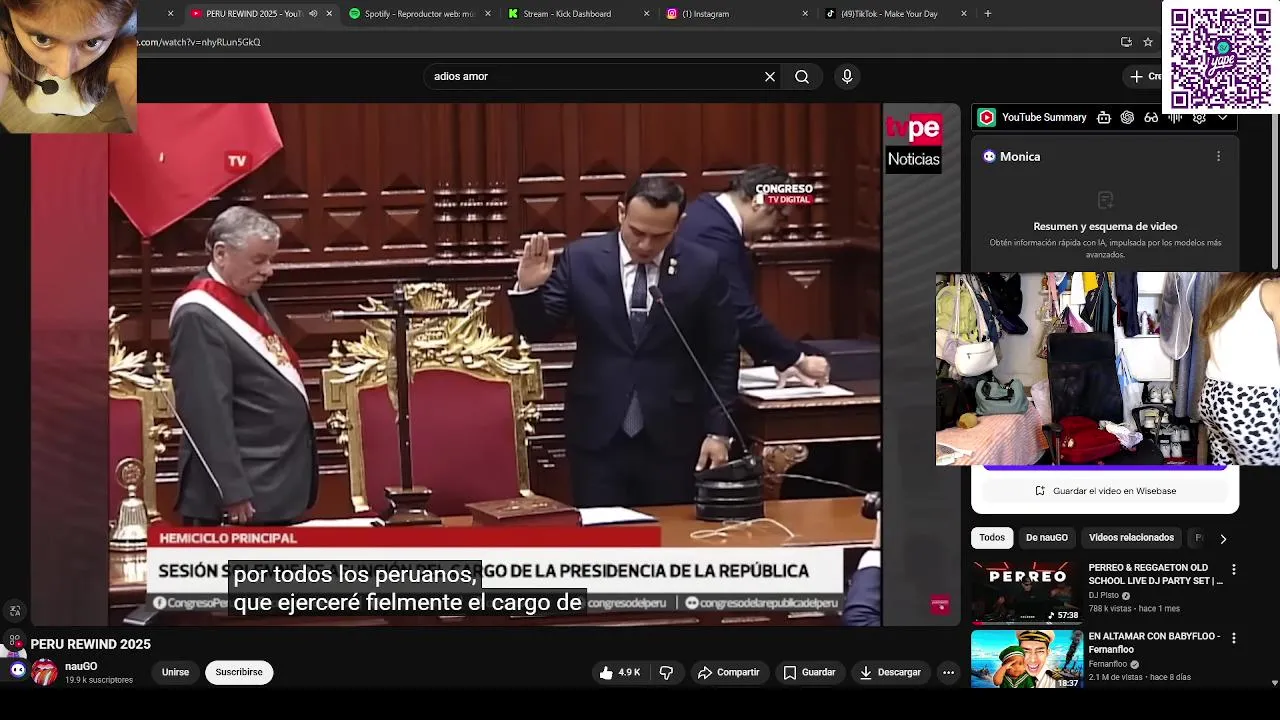1280x720 pixels.
Task: Click the red subscribe watermark in video corner
Action: pyautogui.click(x=940, y=604)
